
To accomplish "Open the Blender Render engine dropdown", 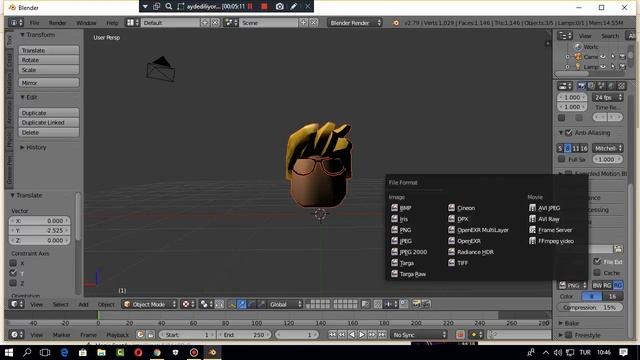I will [355, 23].
